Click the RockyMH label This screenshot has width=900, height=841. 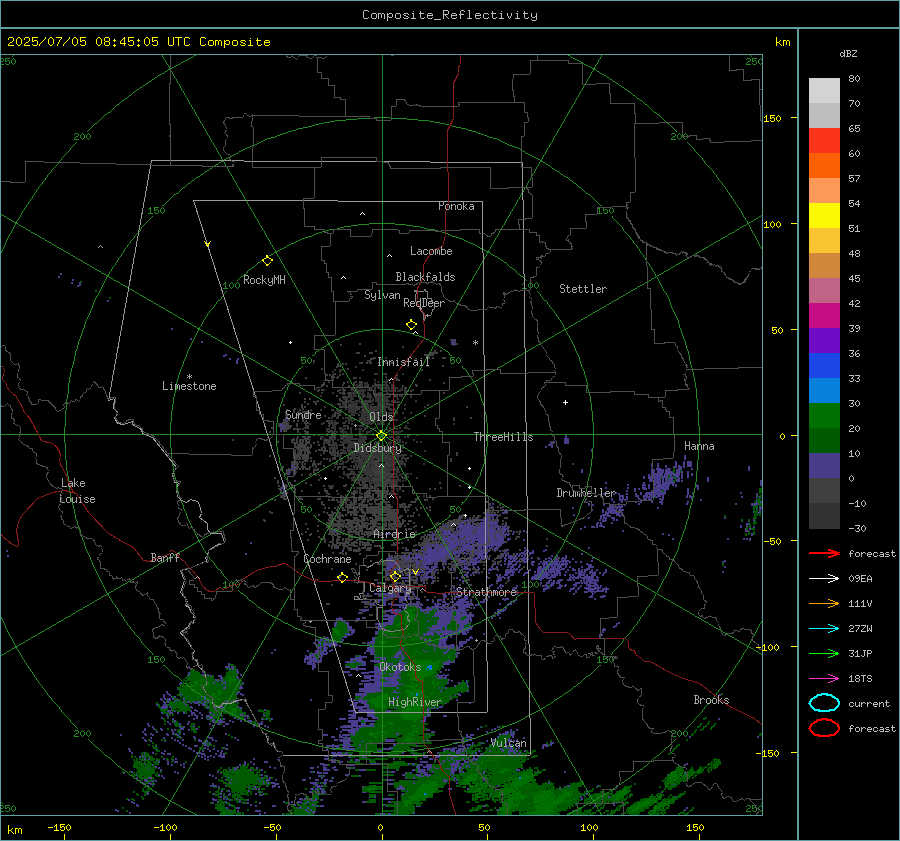coord(264,280)
